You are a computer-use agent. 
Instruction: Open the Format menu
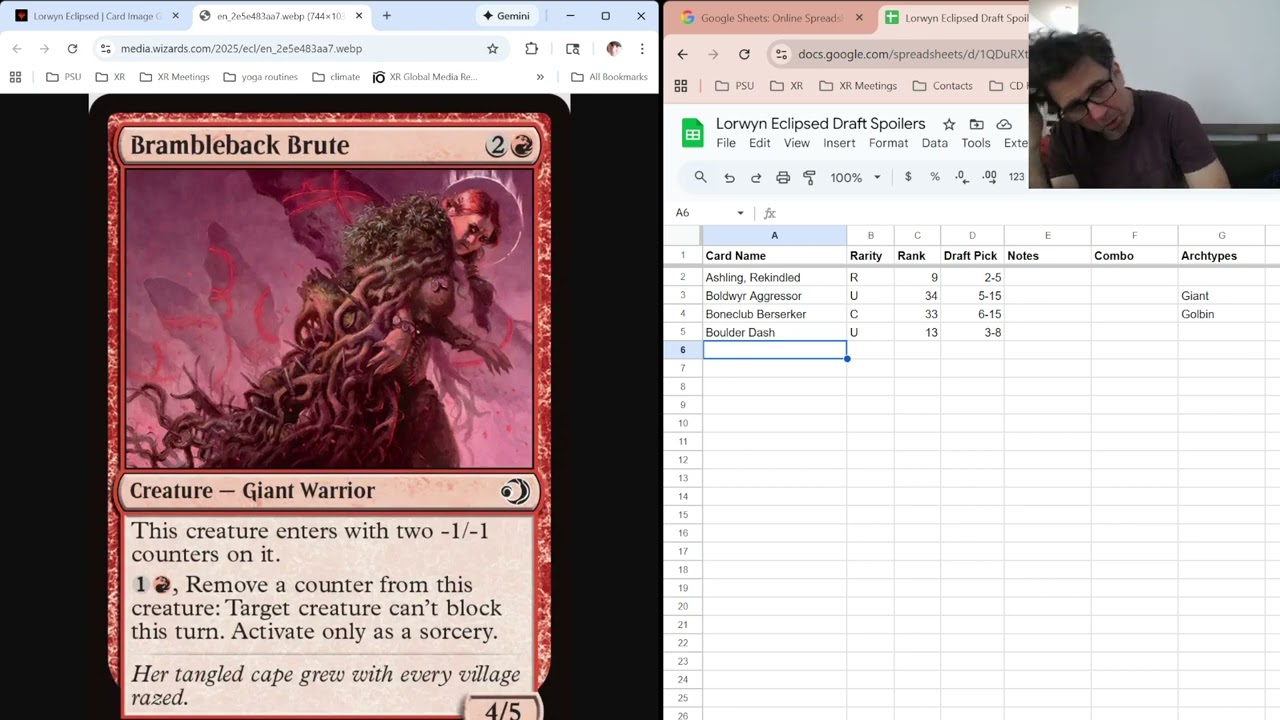(888, 143)
